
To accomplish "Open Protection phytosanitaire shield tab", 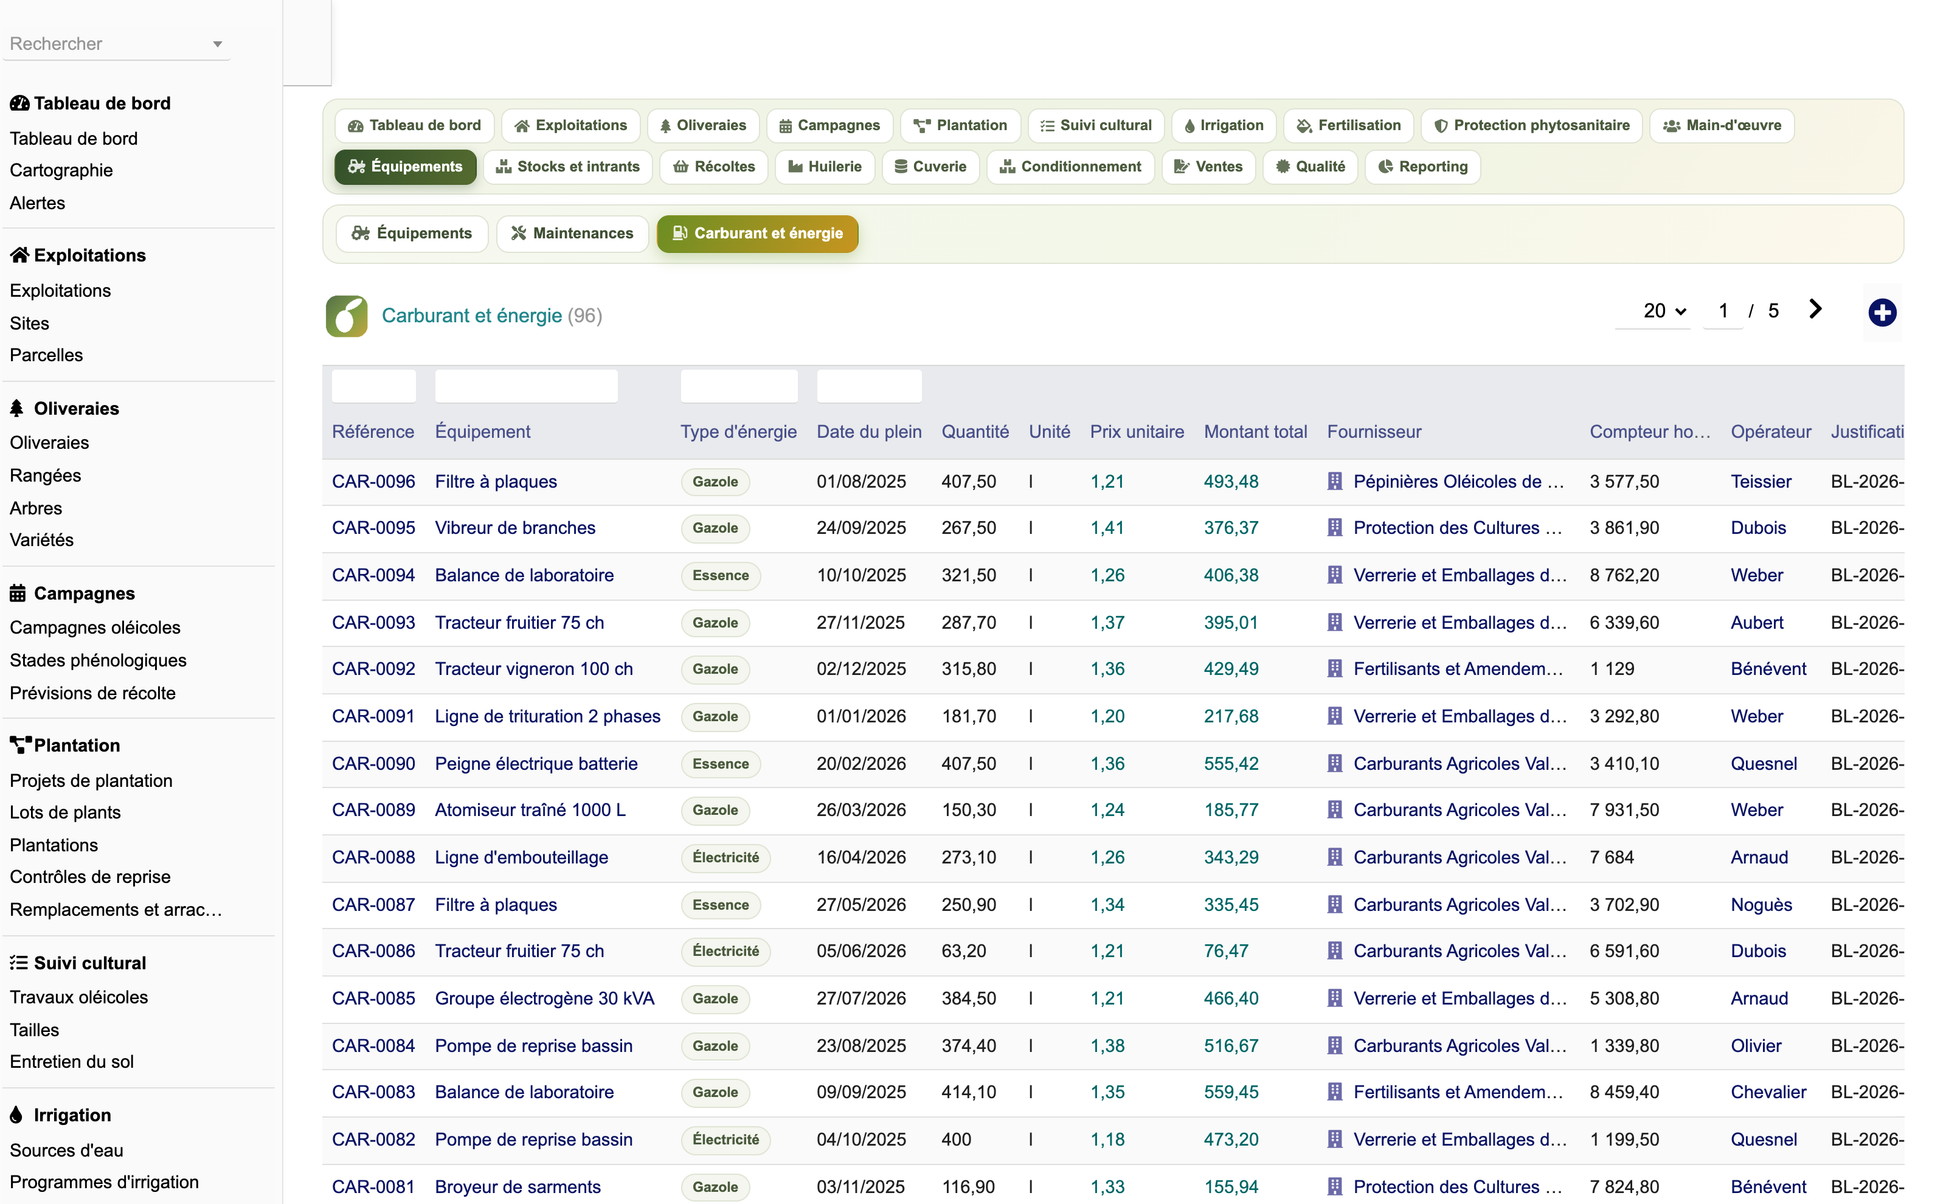I will (x=1531, y=125).
